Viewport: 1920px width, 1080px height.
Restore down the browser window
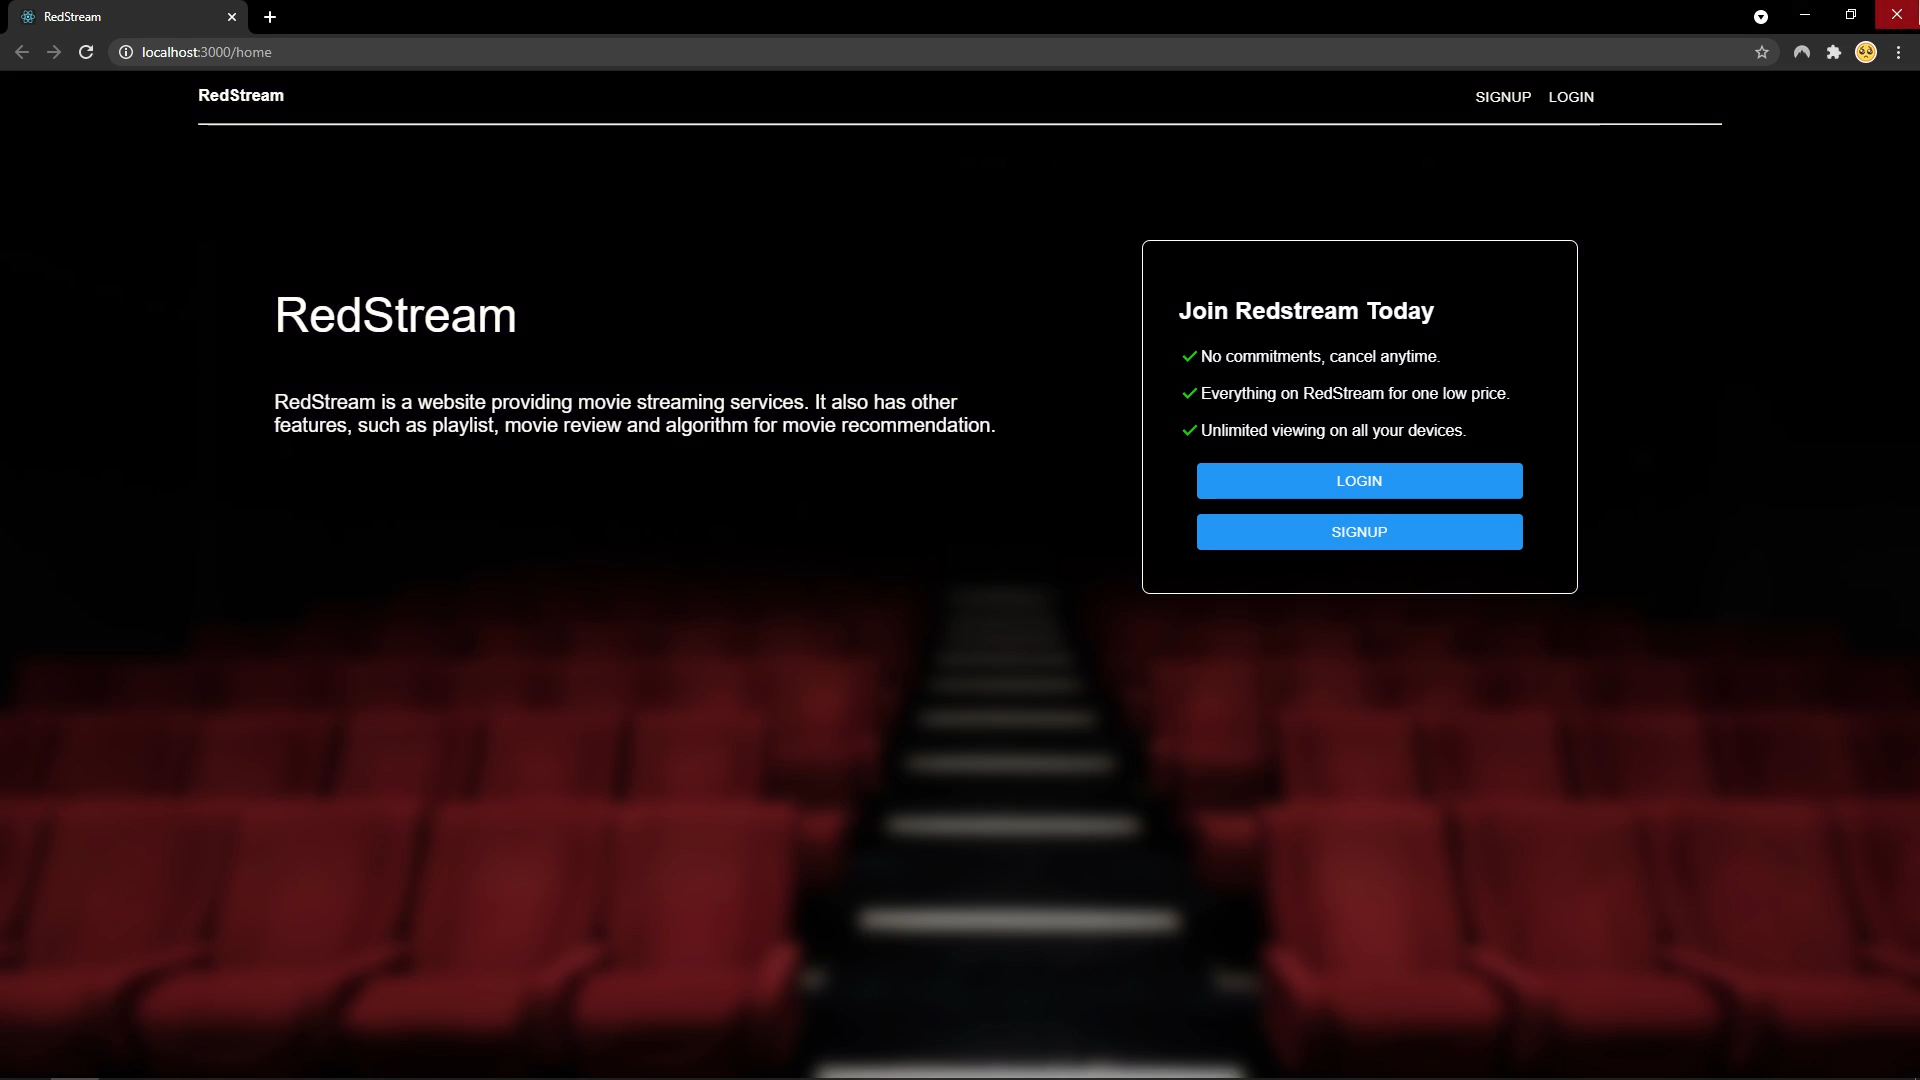coord(1851,14)
